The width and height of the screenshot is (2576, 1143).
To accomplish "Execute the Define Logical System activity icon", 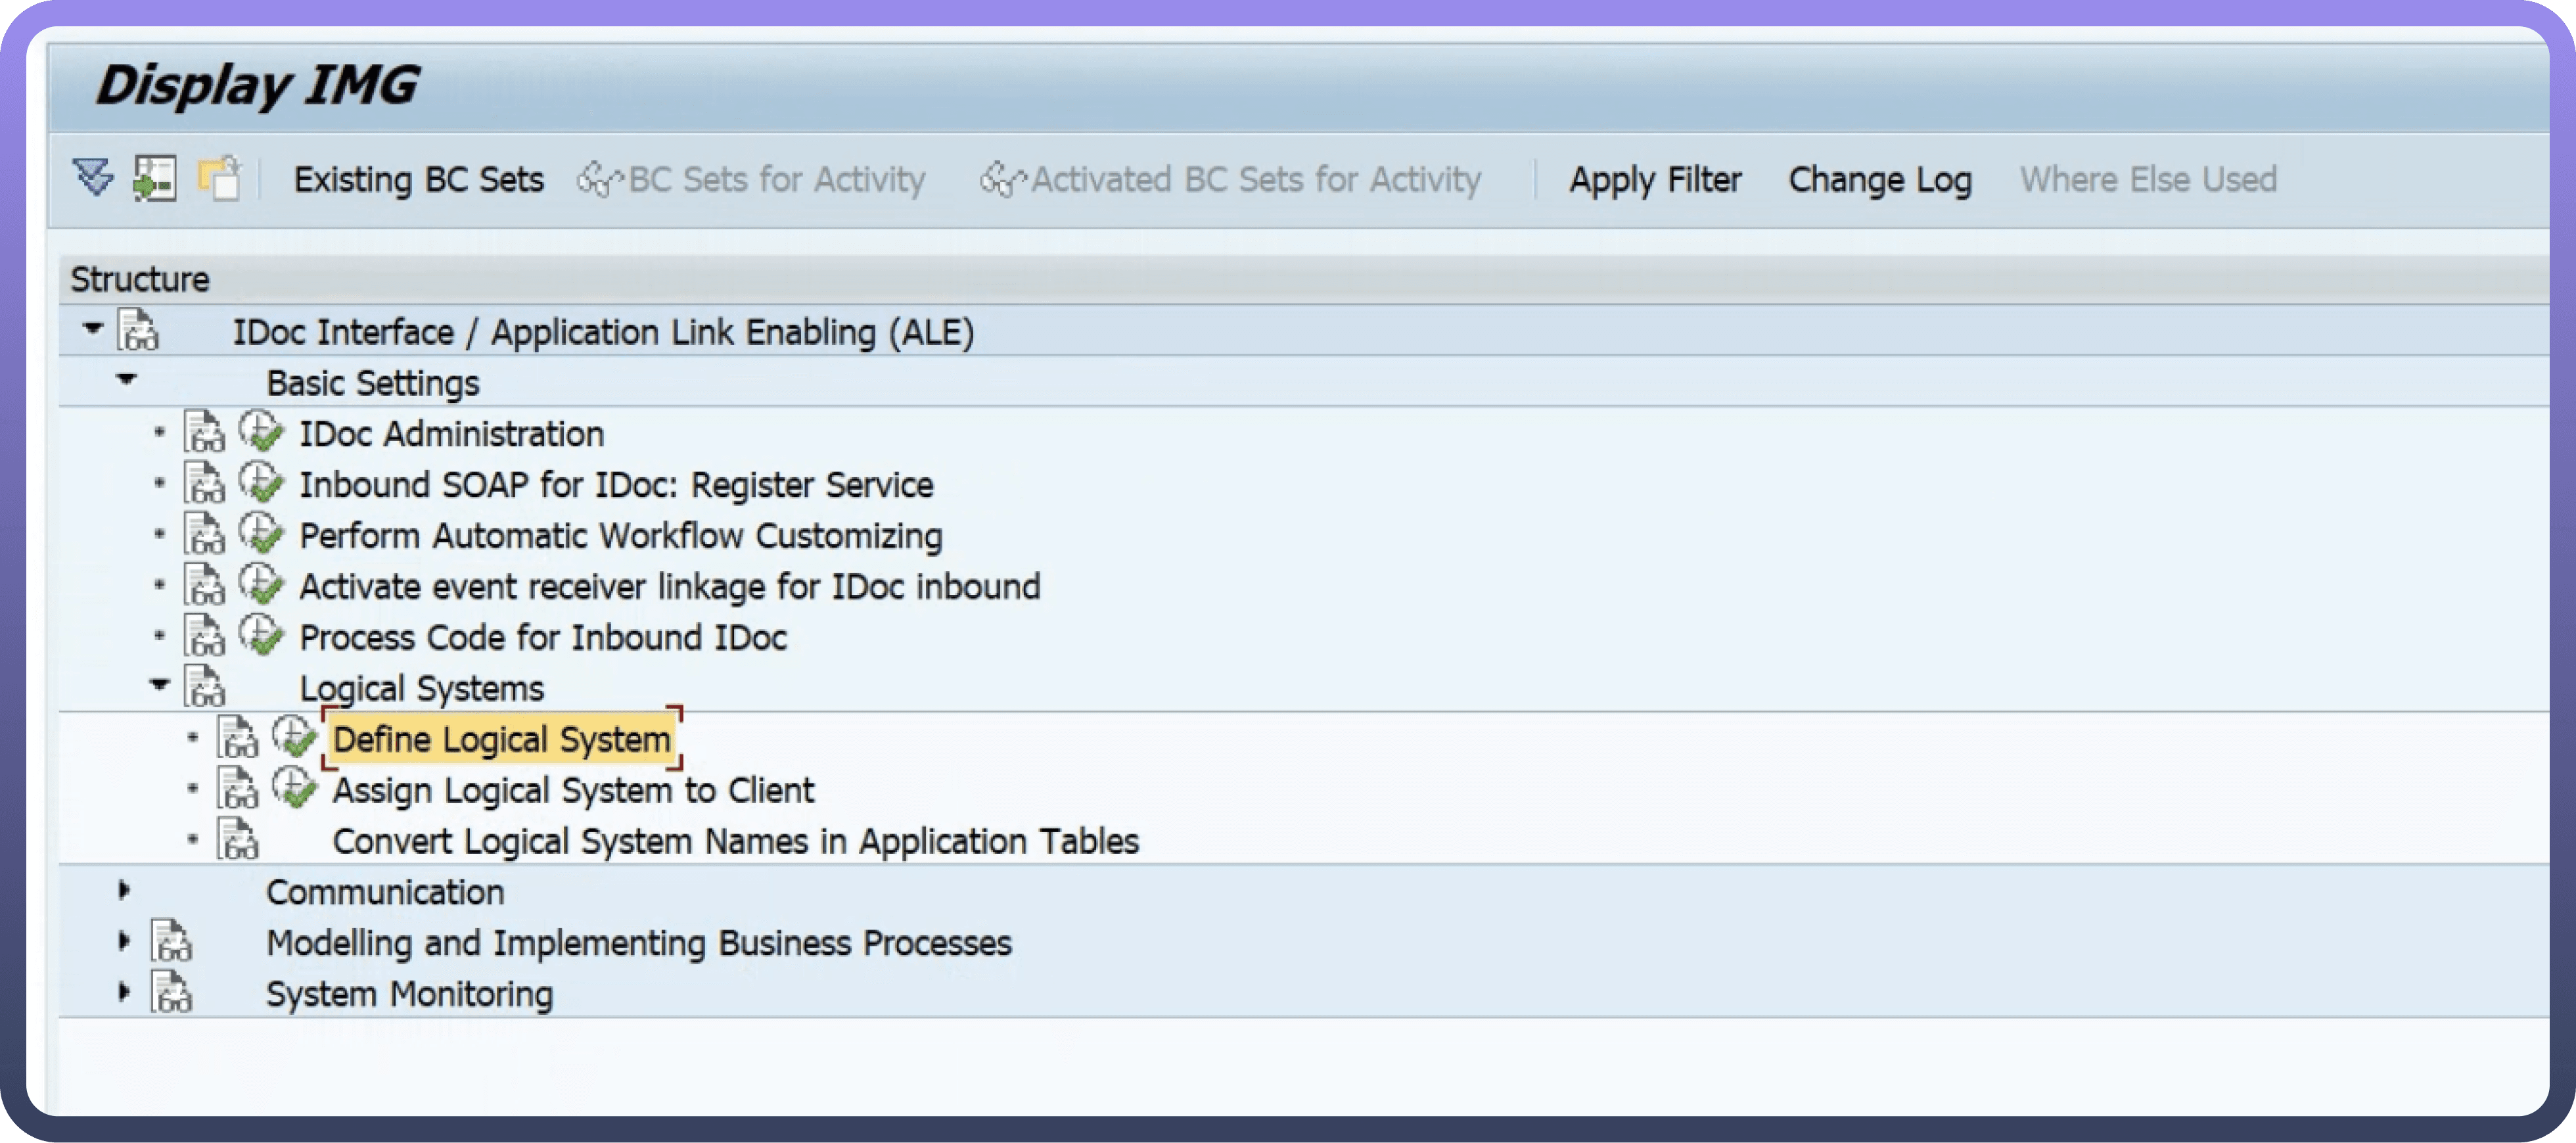I will pyautogui.click(x=295, y=738).
